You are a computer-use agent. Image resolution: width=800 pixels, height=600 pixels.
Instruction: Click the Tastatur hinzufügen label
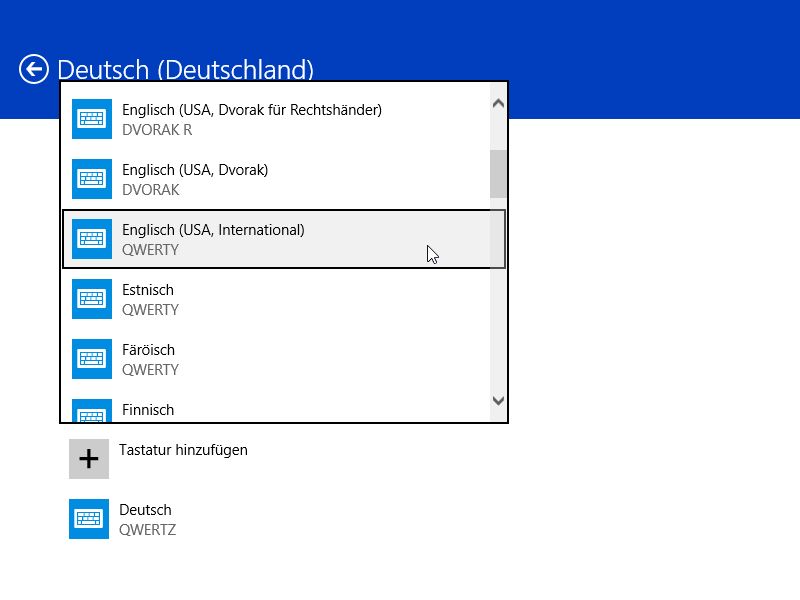183,450
